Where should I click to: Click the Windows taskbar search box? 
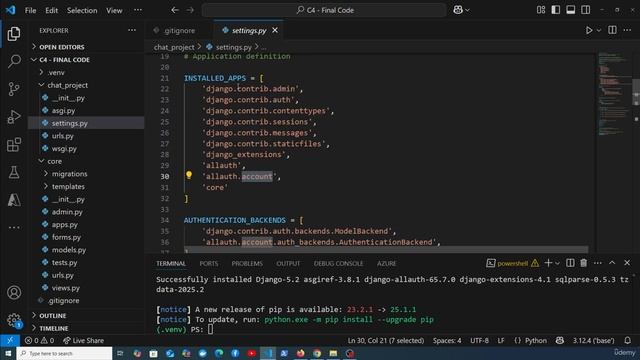point(64,353)
